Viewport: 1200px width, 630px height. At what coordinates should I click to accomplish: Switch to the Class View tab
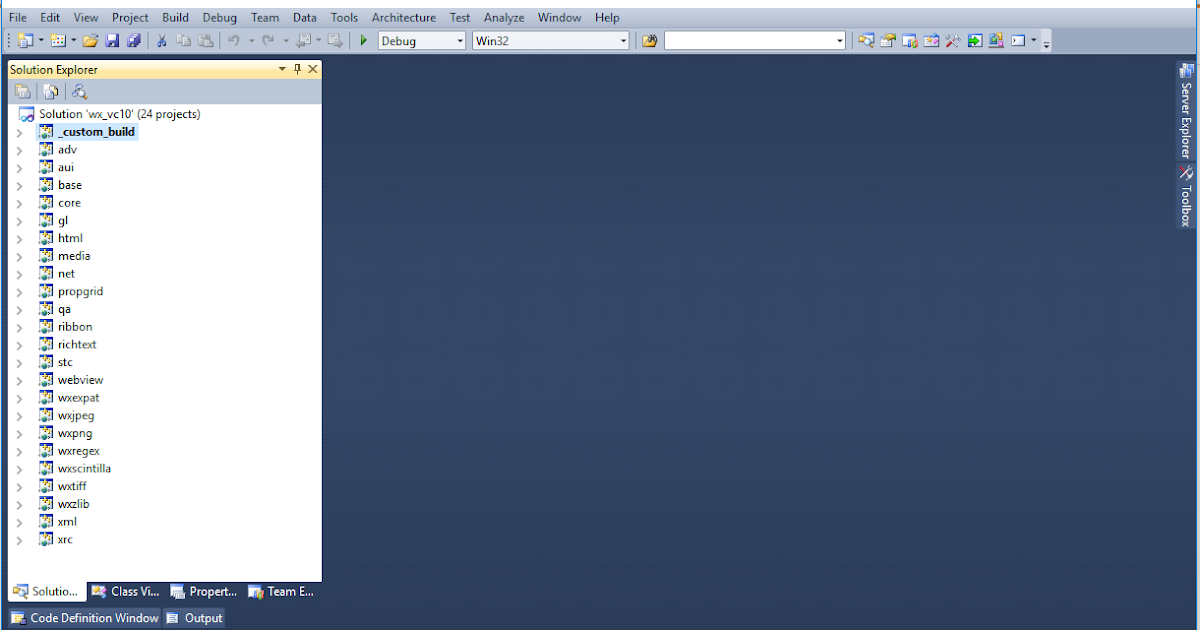pyautogui.click(x=125, y=591)
